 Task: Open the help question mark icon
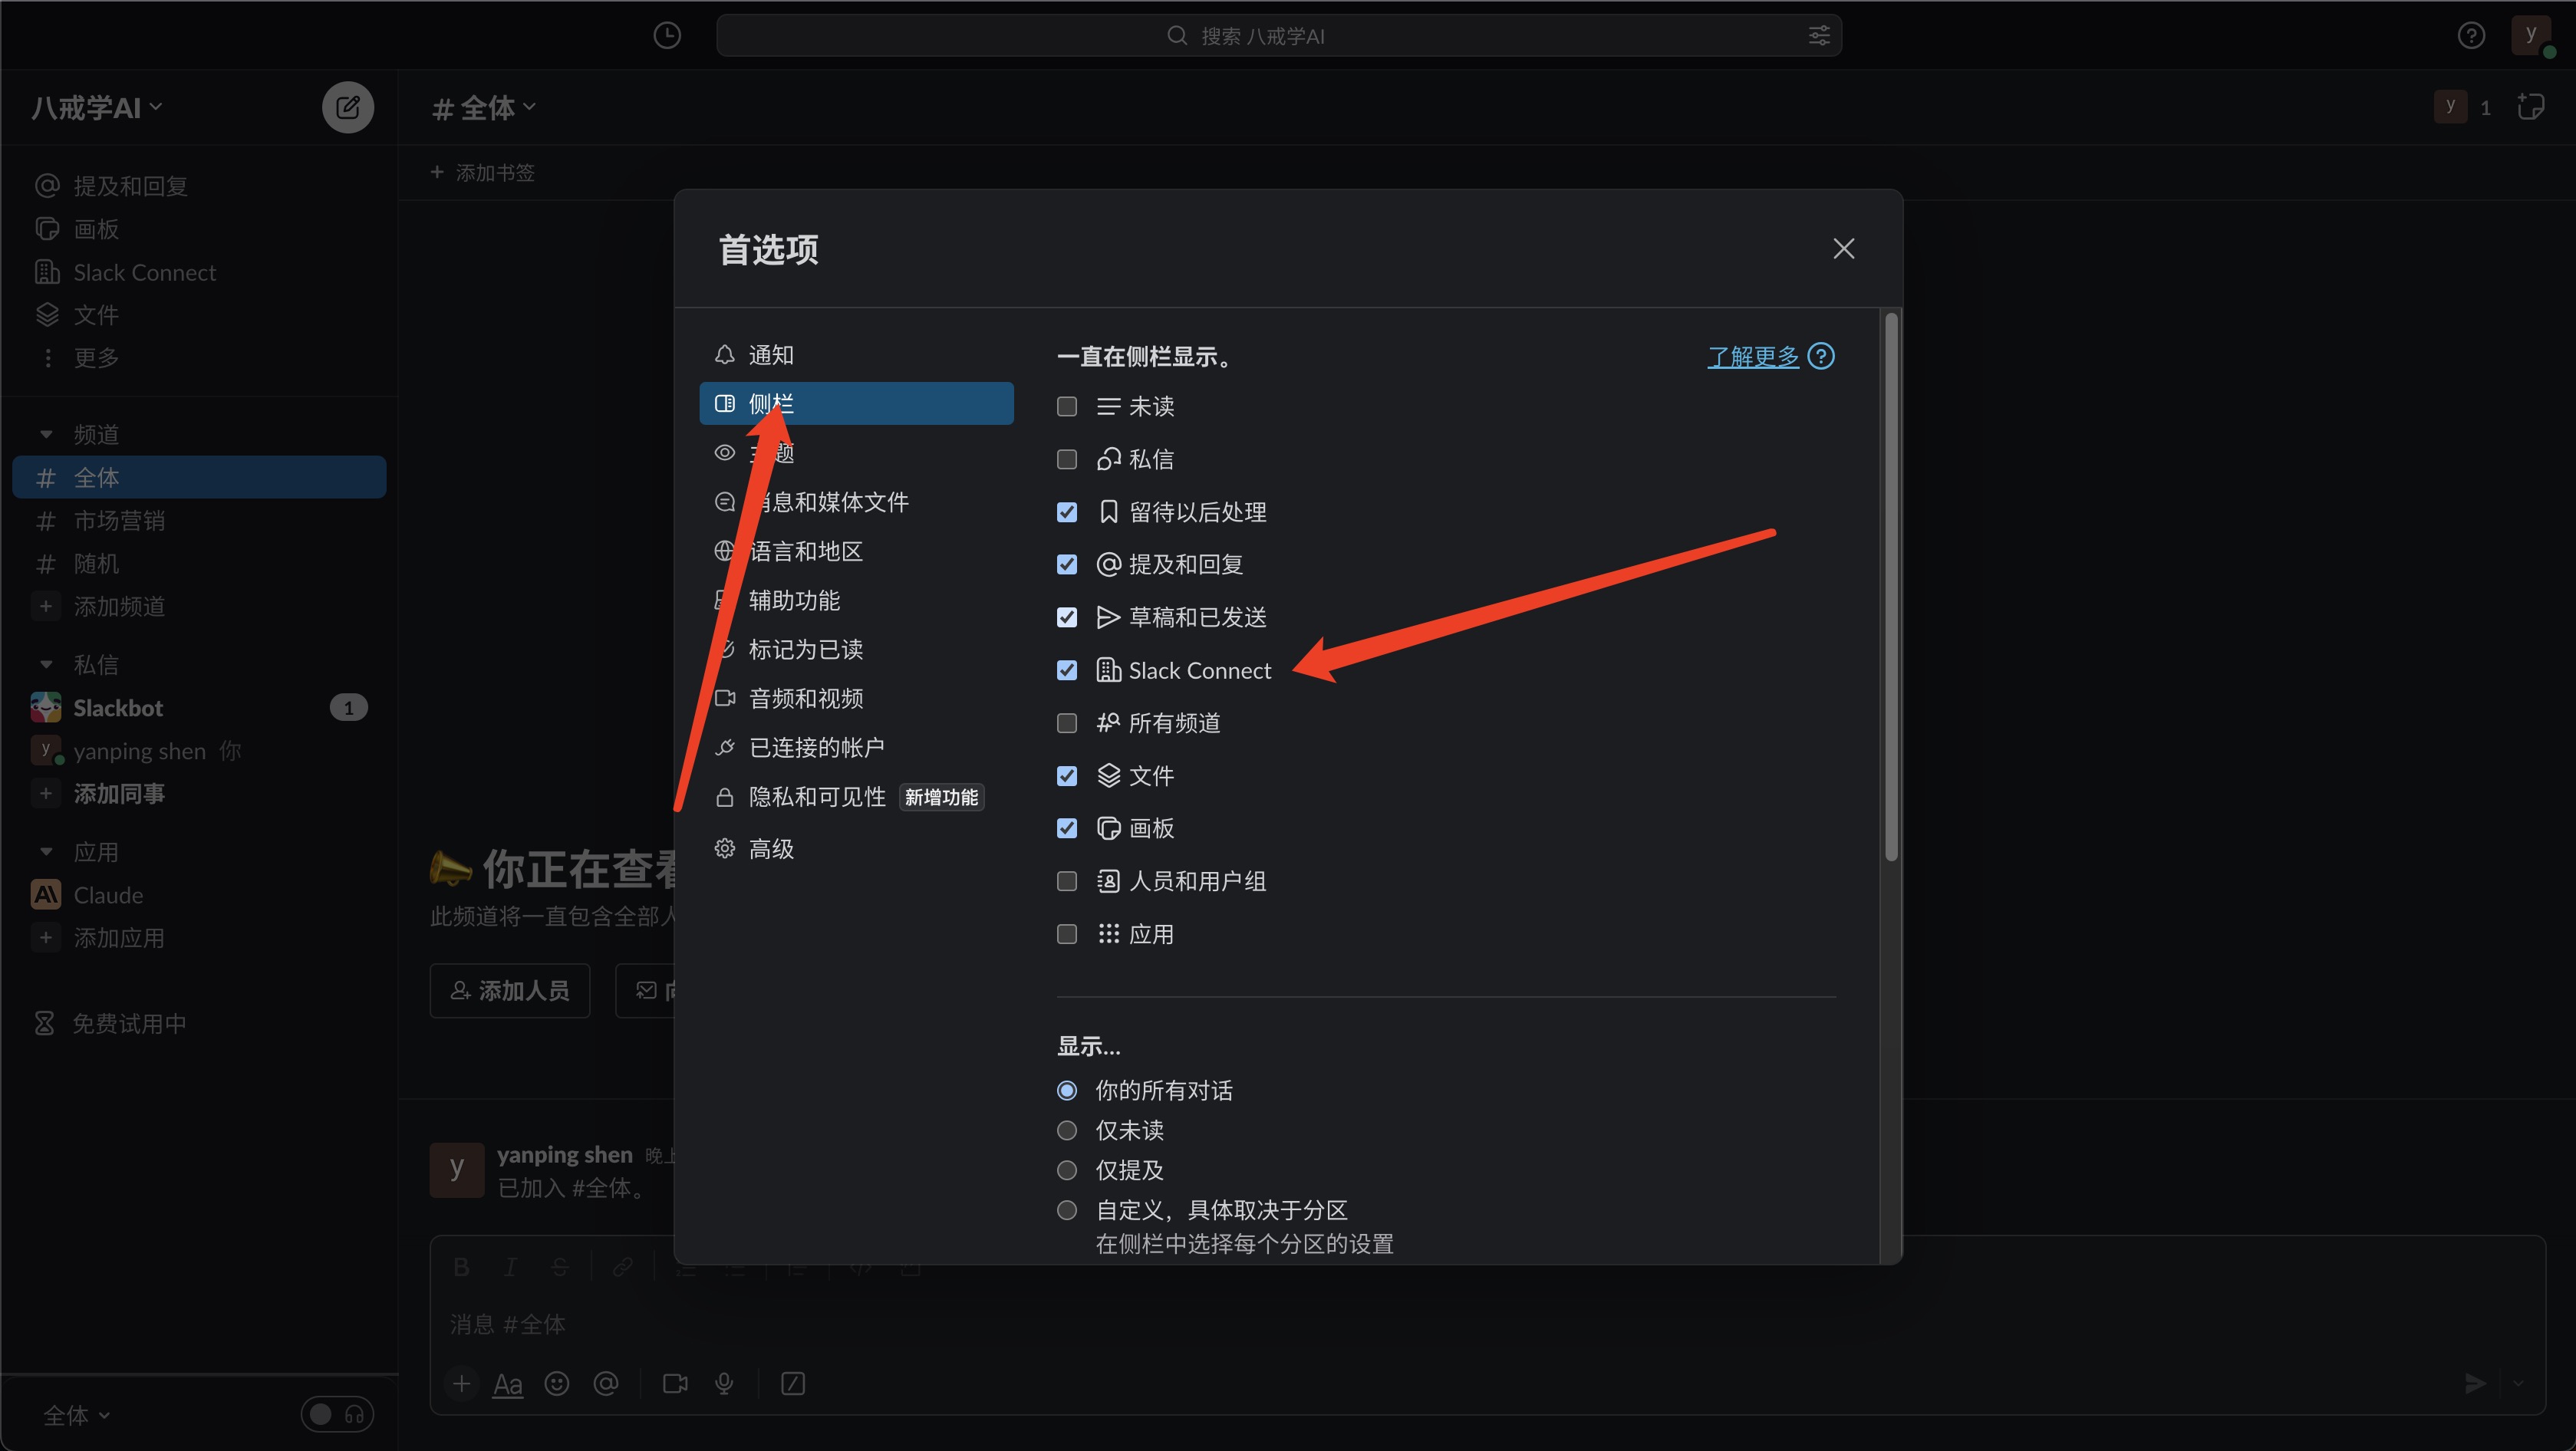click(2470, 36)
